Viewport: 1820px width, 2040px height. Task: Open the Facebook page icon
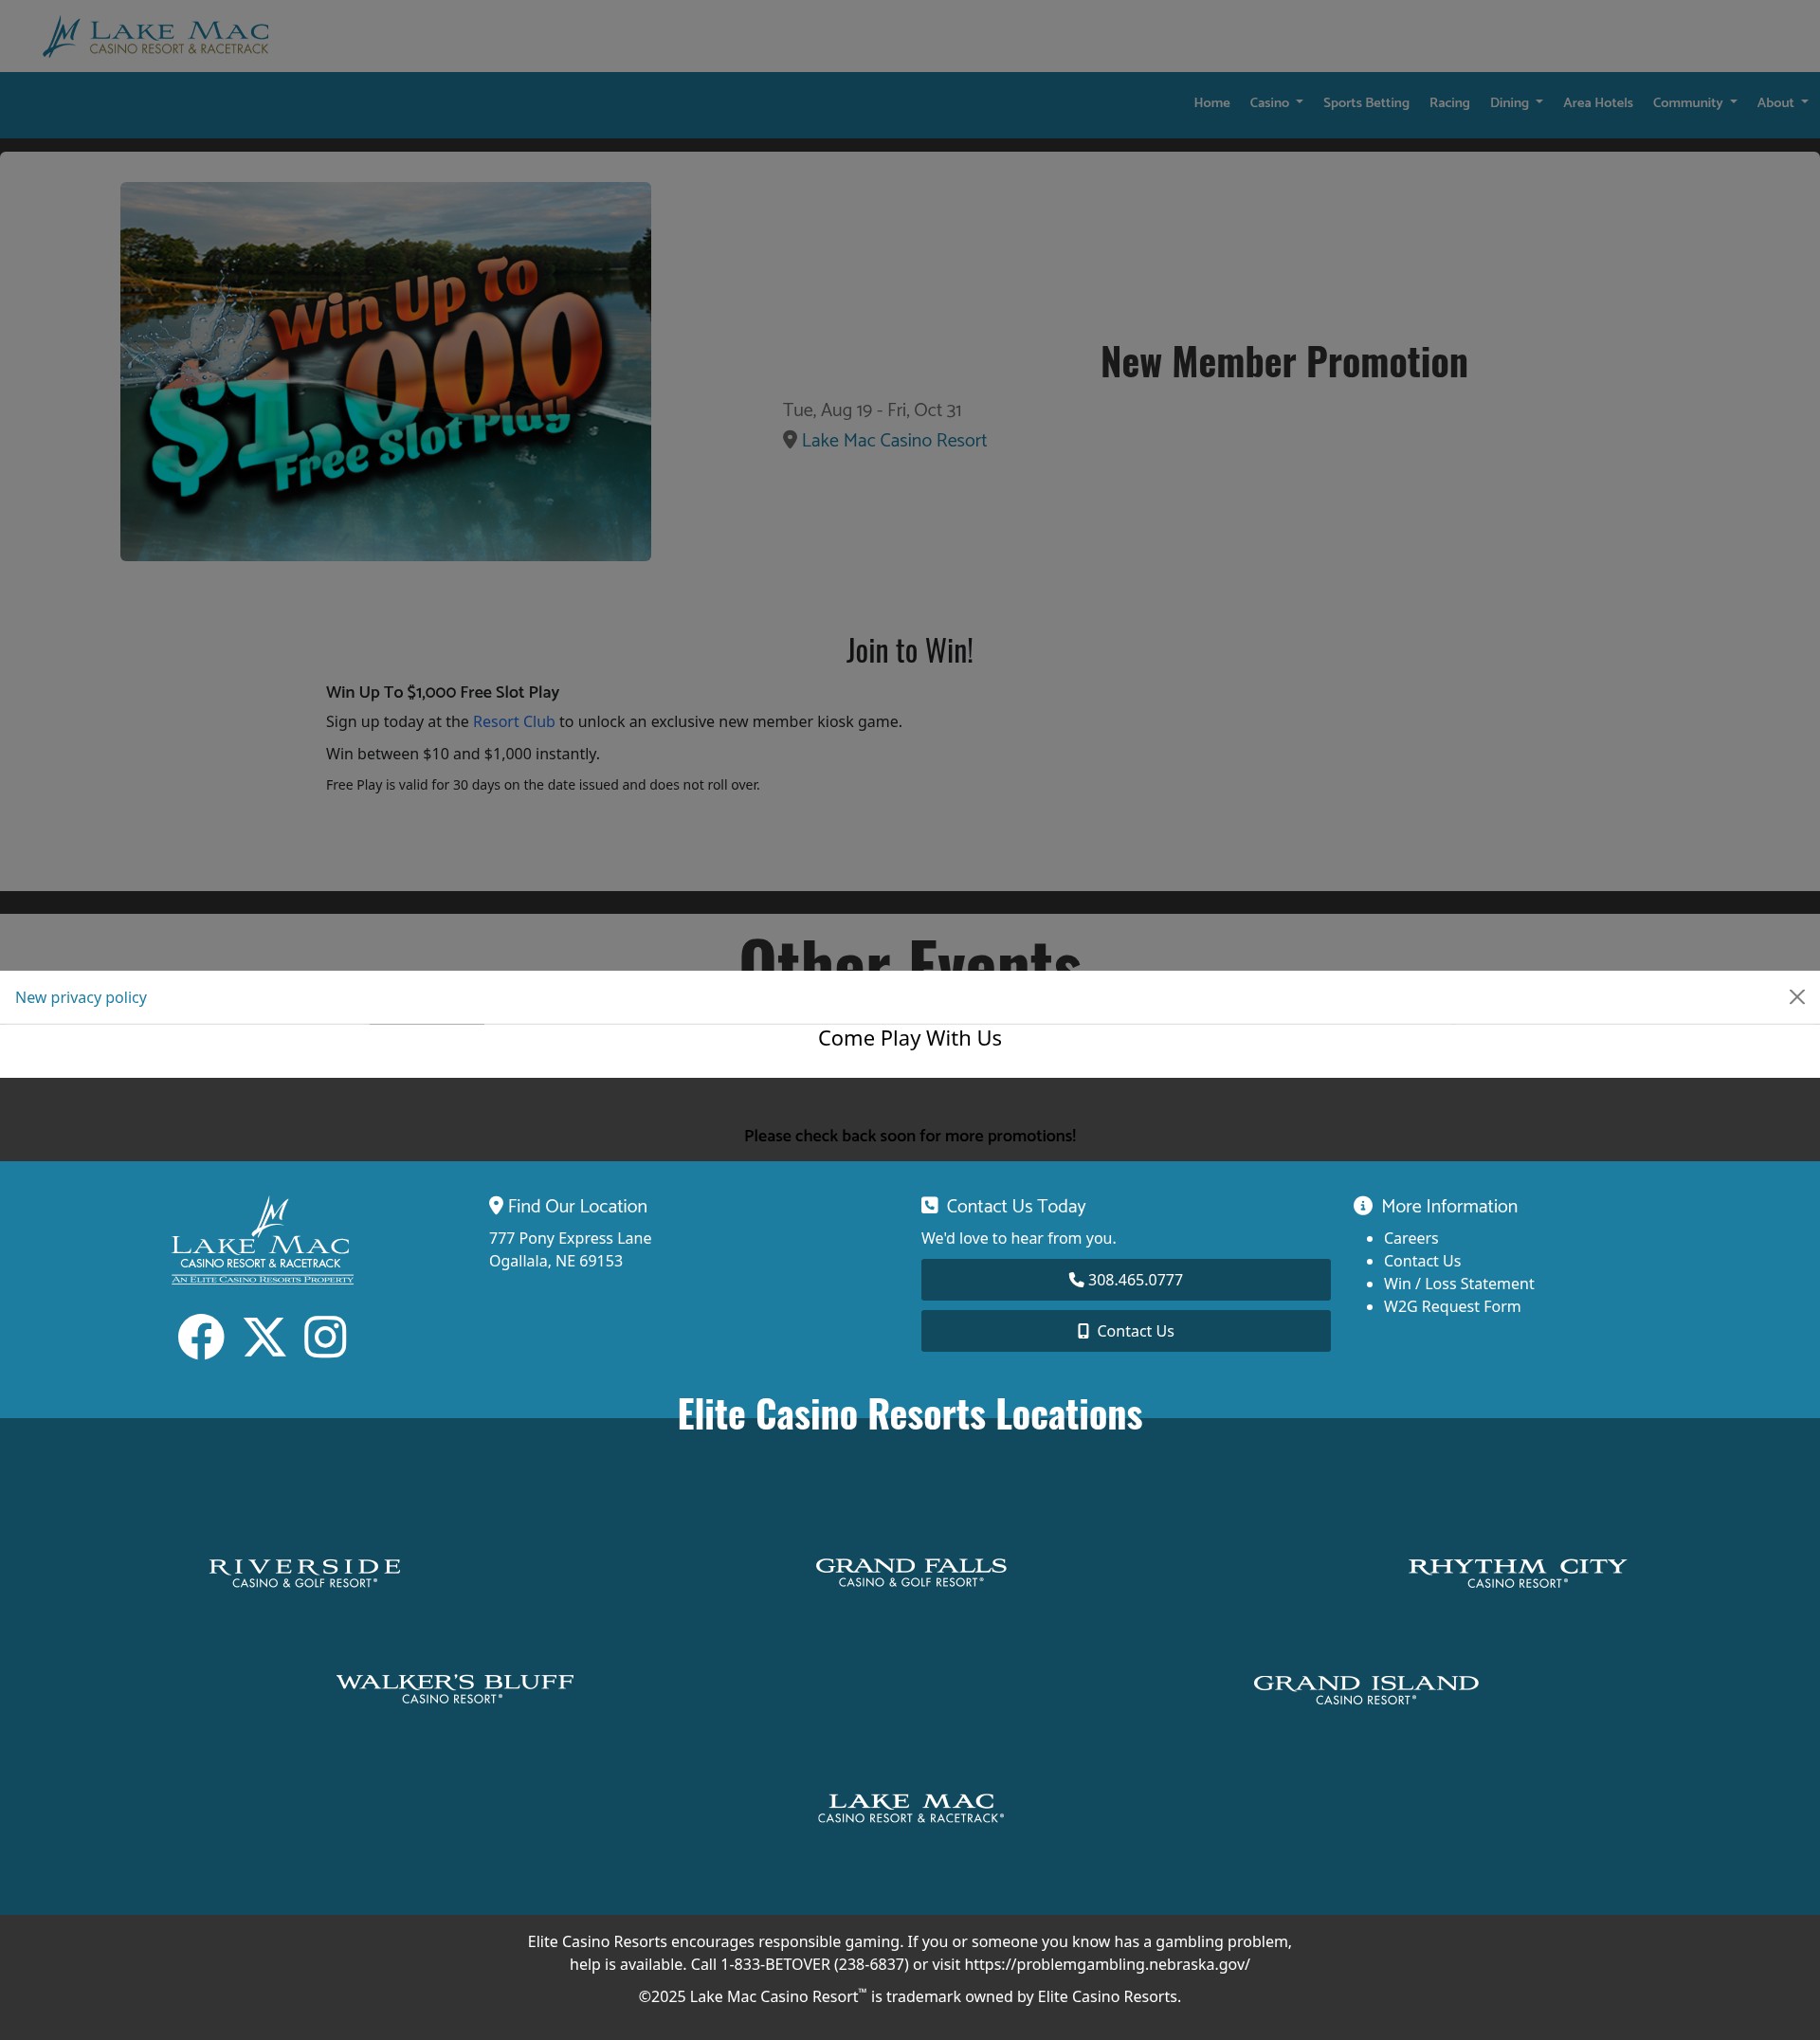[x=201, y=1337]
